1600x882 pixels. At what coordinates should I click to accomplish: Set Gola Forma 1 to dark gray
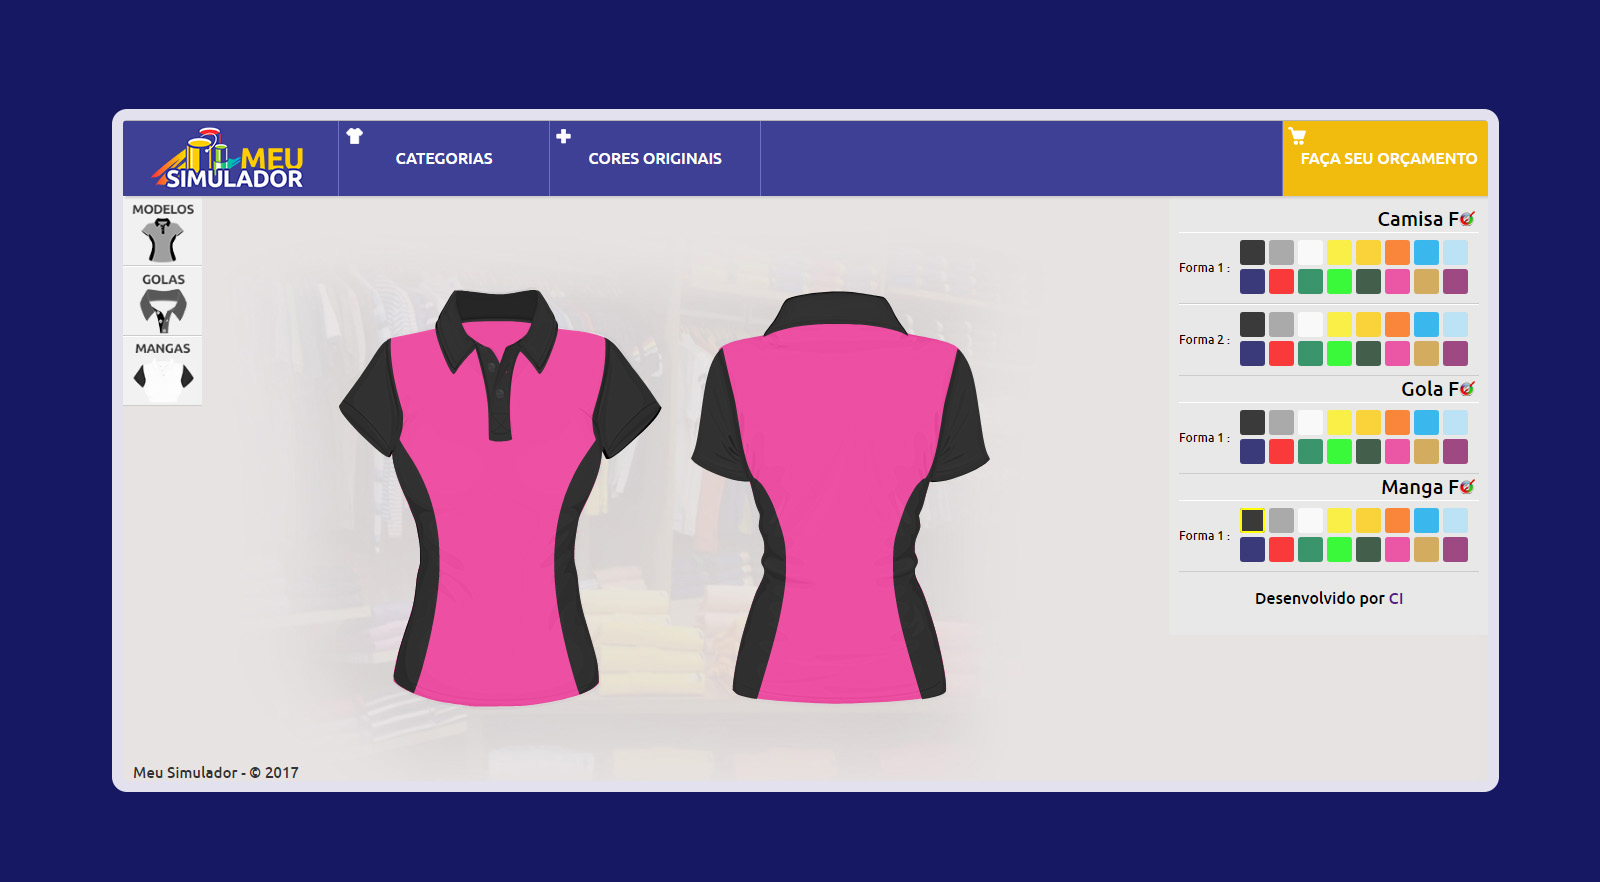tap(1252, 422)
